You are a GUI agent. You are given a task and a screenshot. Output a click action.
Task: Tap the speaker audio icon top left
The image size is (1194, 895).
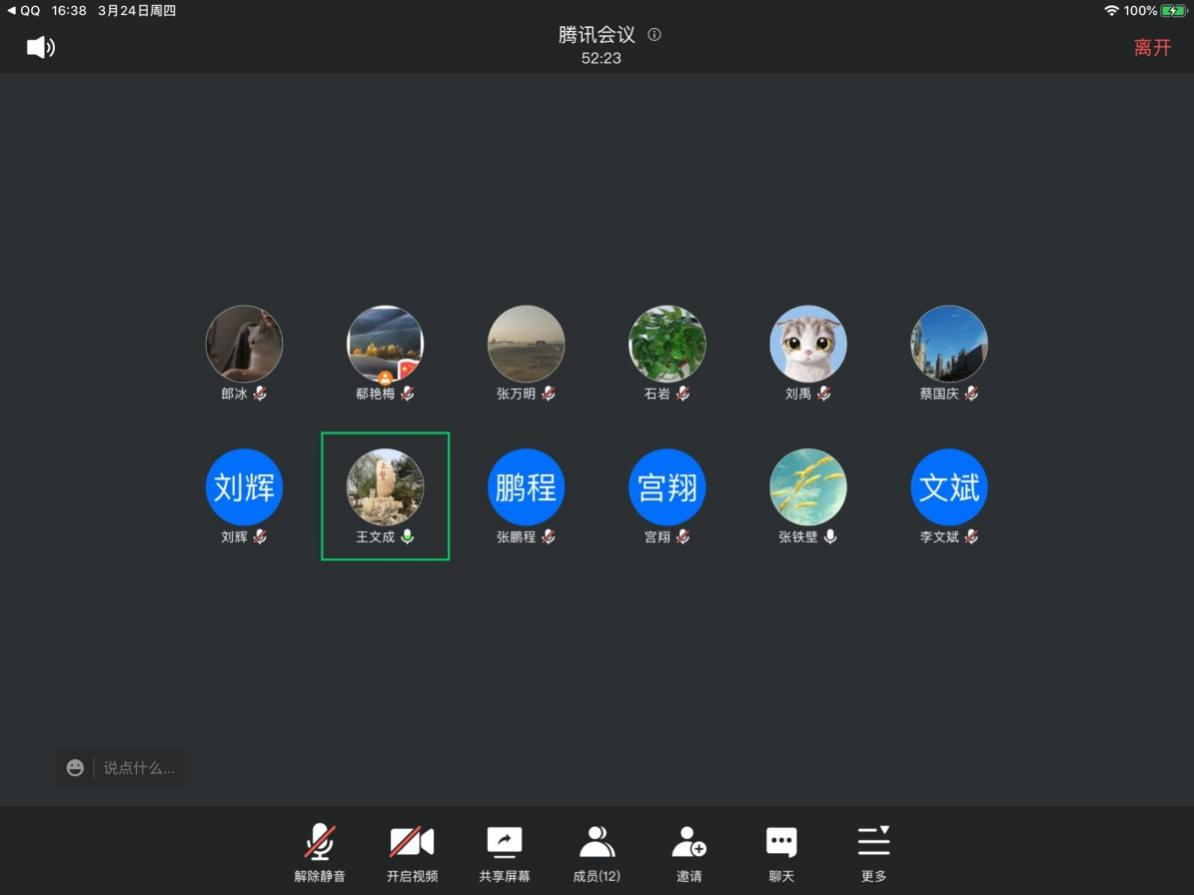click(40, 47)
